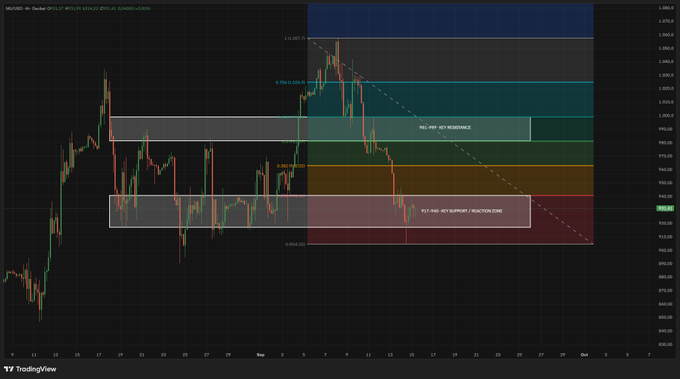
Task: Click the MU/USD 4h symbol legend
Action: point(26,8)
